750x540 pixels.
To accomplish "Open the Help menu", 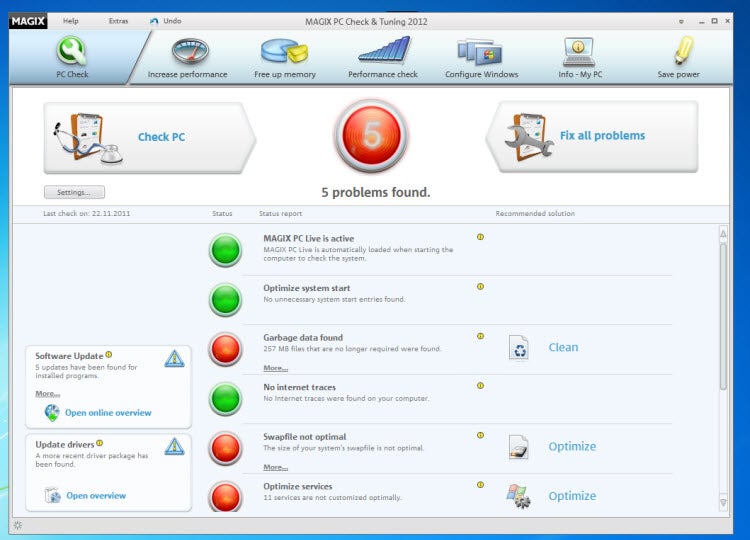I will 71,21.
